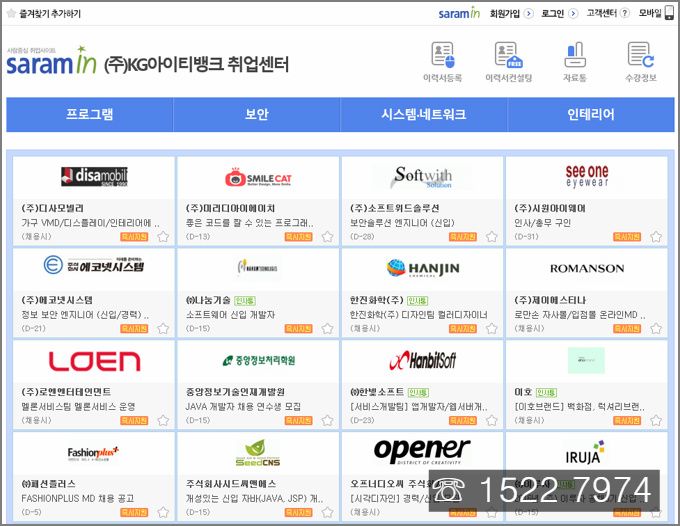This screenshot has width=680, height=526.
Task: Click company name (주)제이에스티나
Action: pos(550,300)
